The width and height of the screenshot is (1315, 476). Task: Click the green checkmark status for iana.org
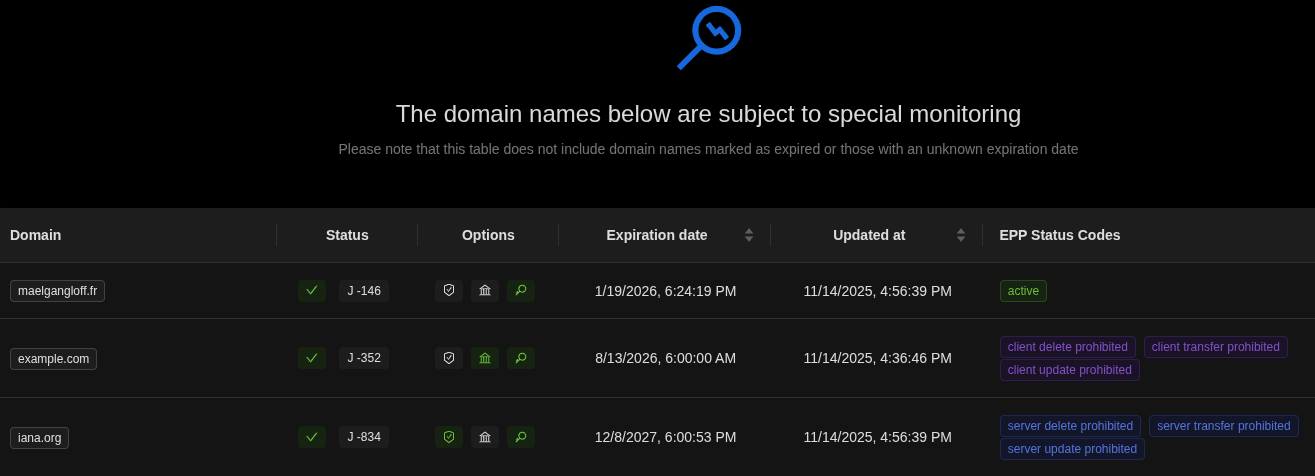(312, 437)
